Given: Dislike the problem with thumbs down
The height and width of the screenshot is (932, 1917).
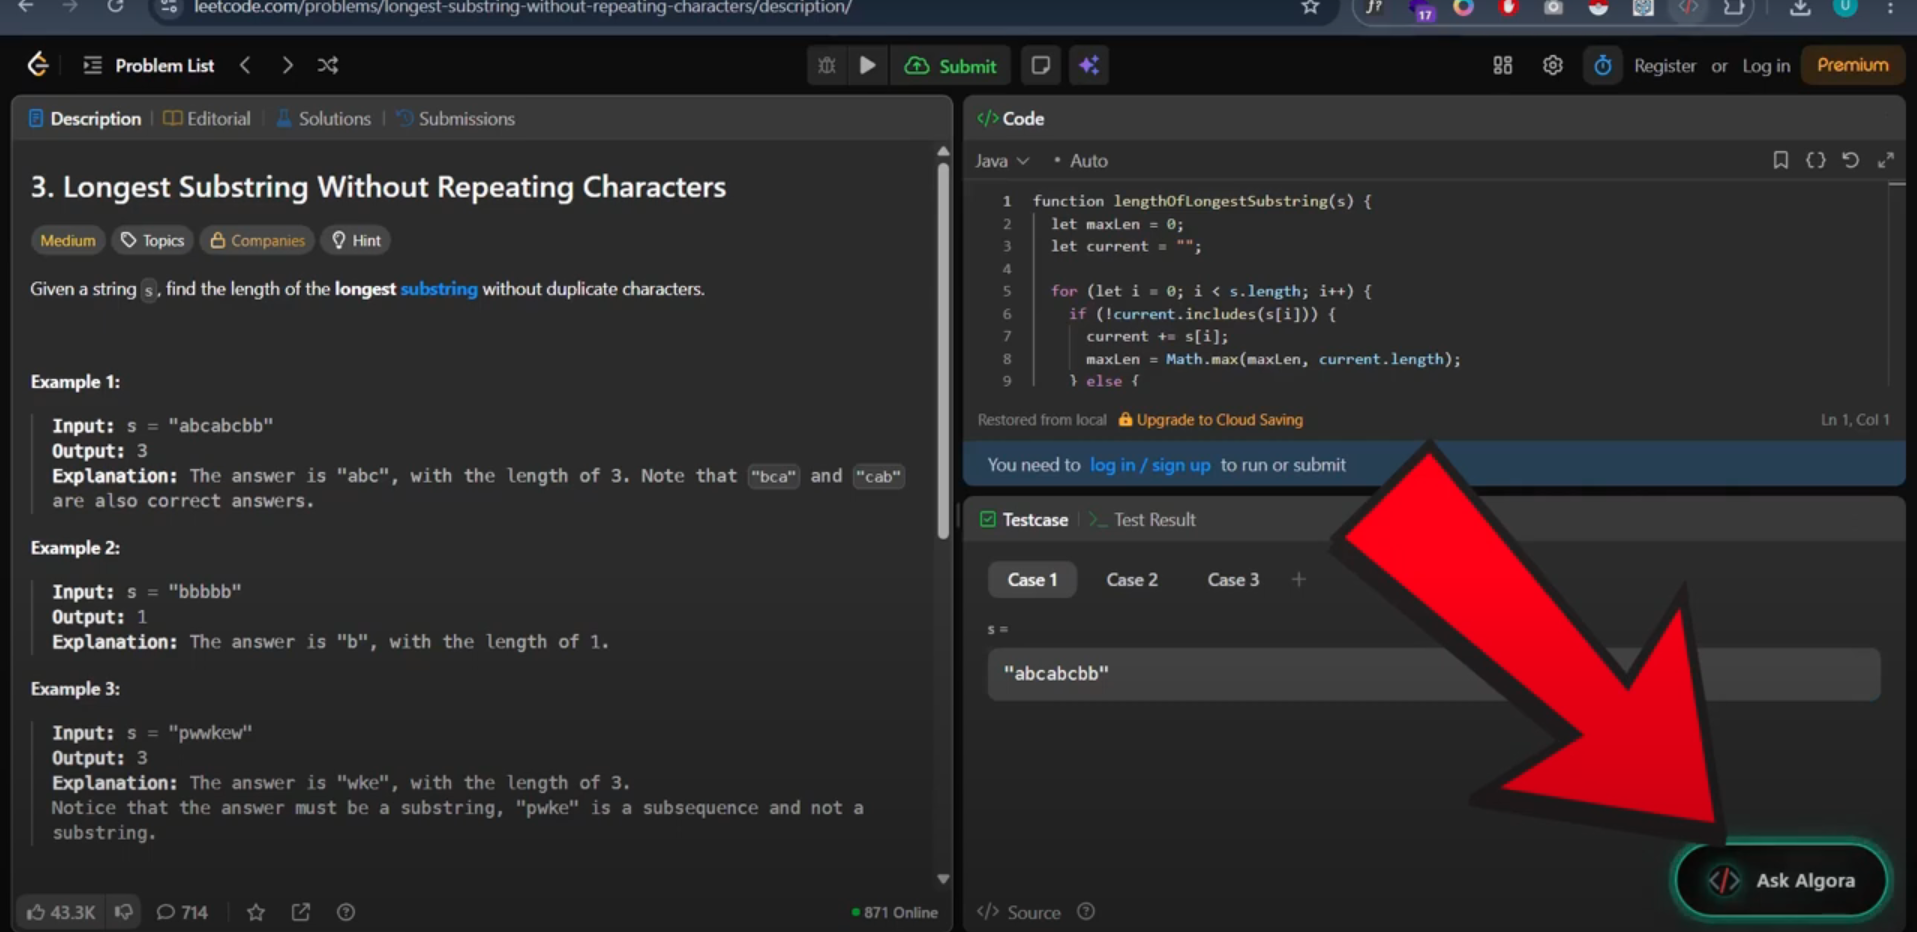Looking at the screenshot, I should [124, 912].
